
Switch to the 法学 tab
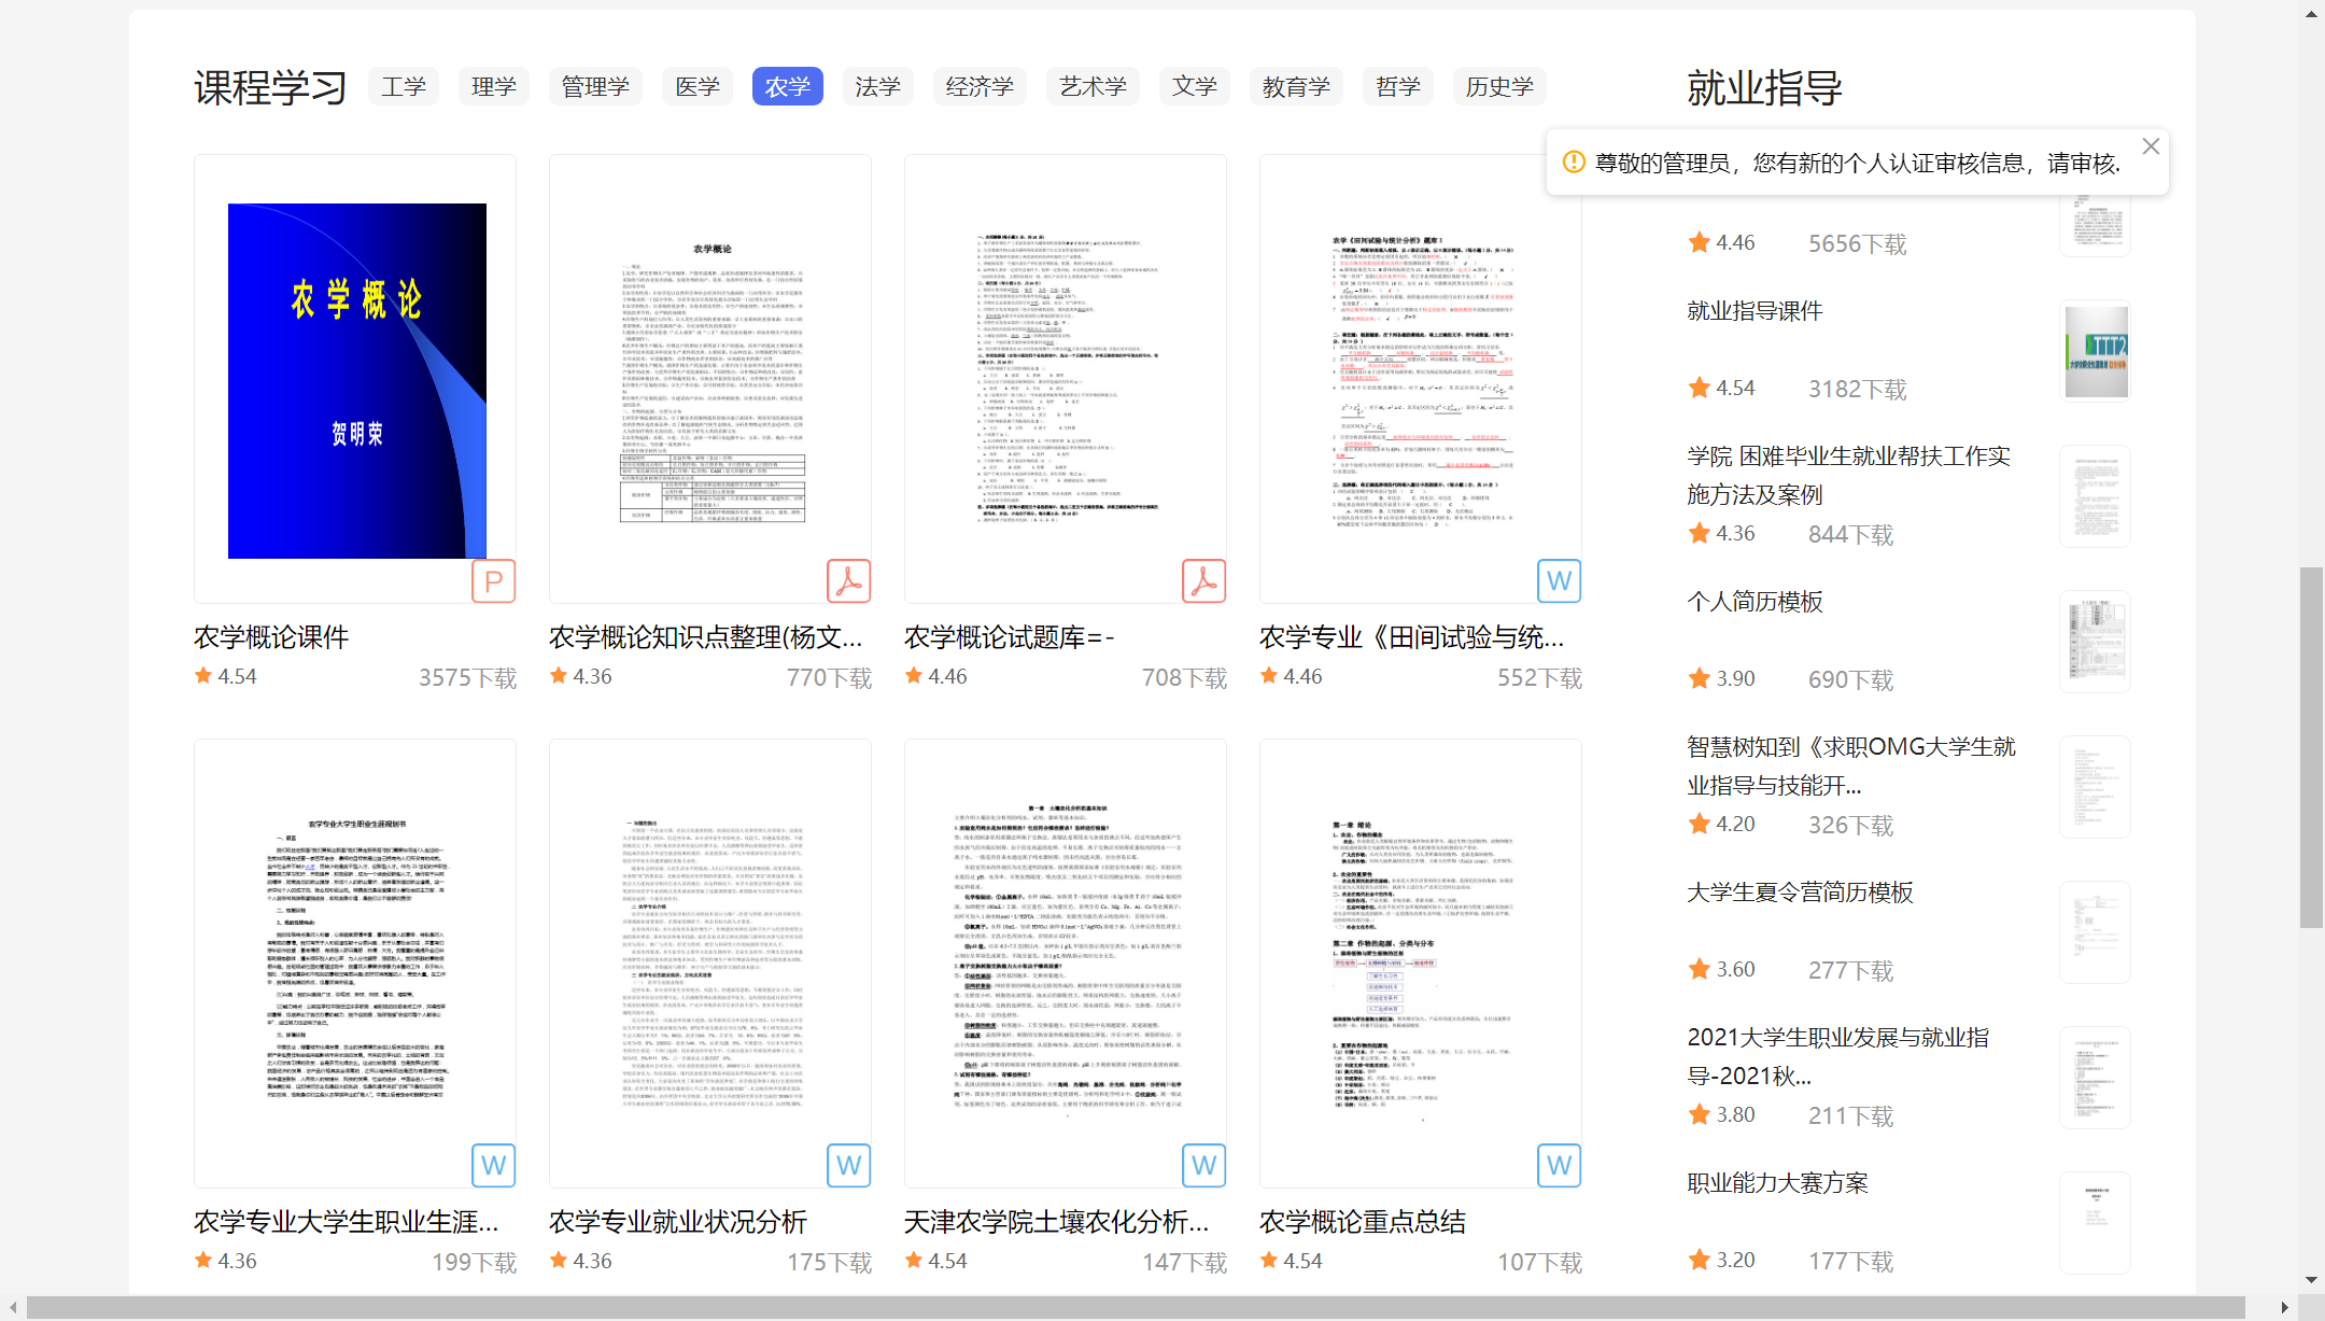pos(877,87)
